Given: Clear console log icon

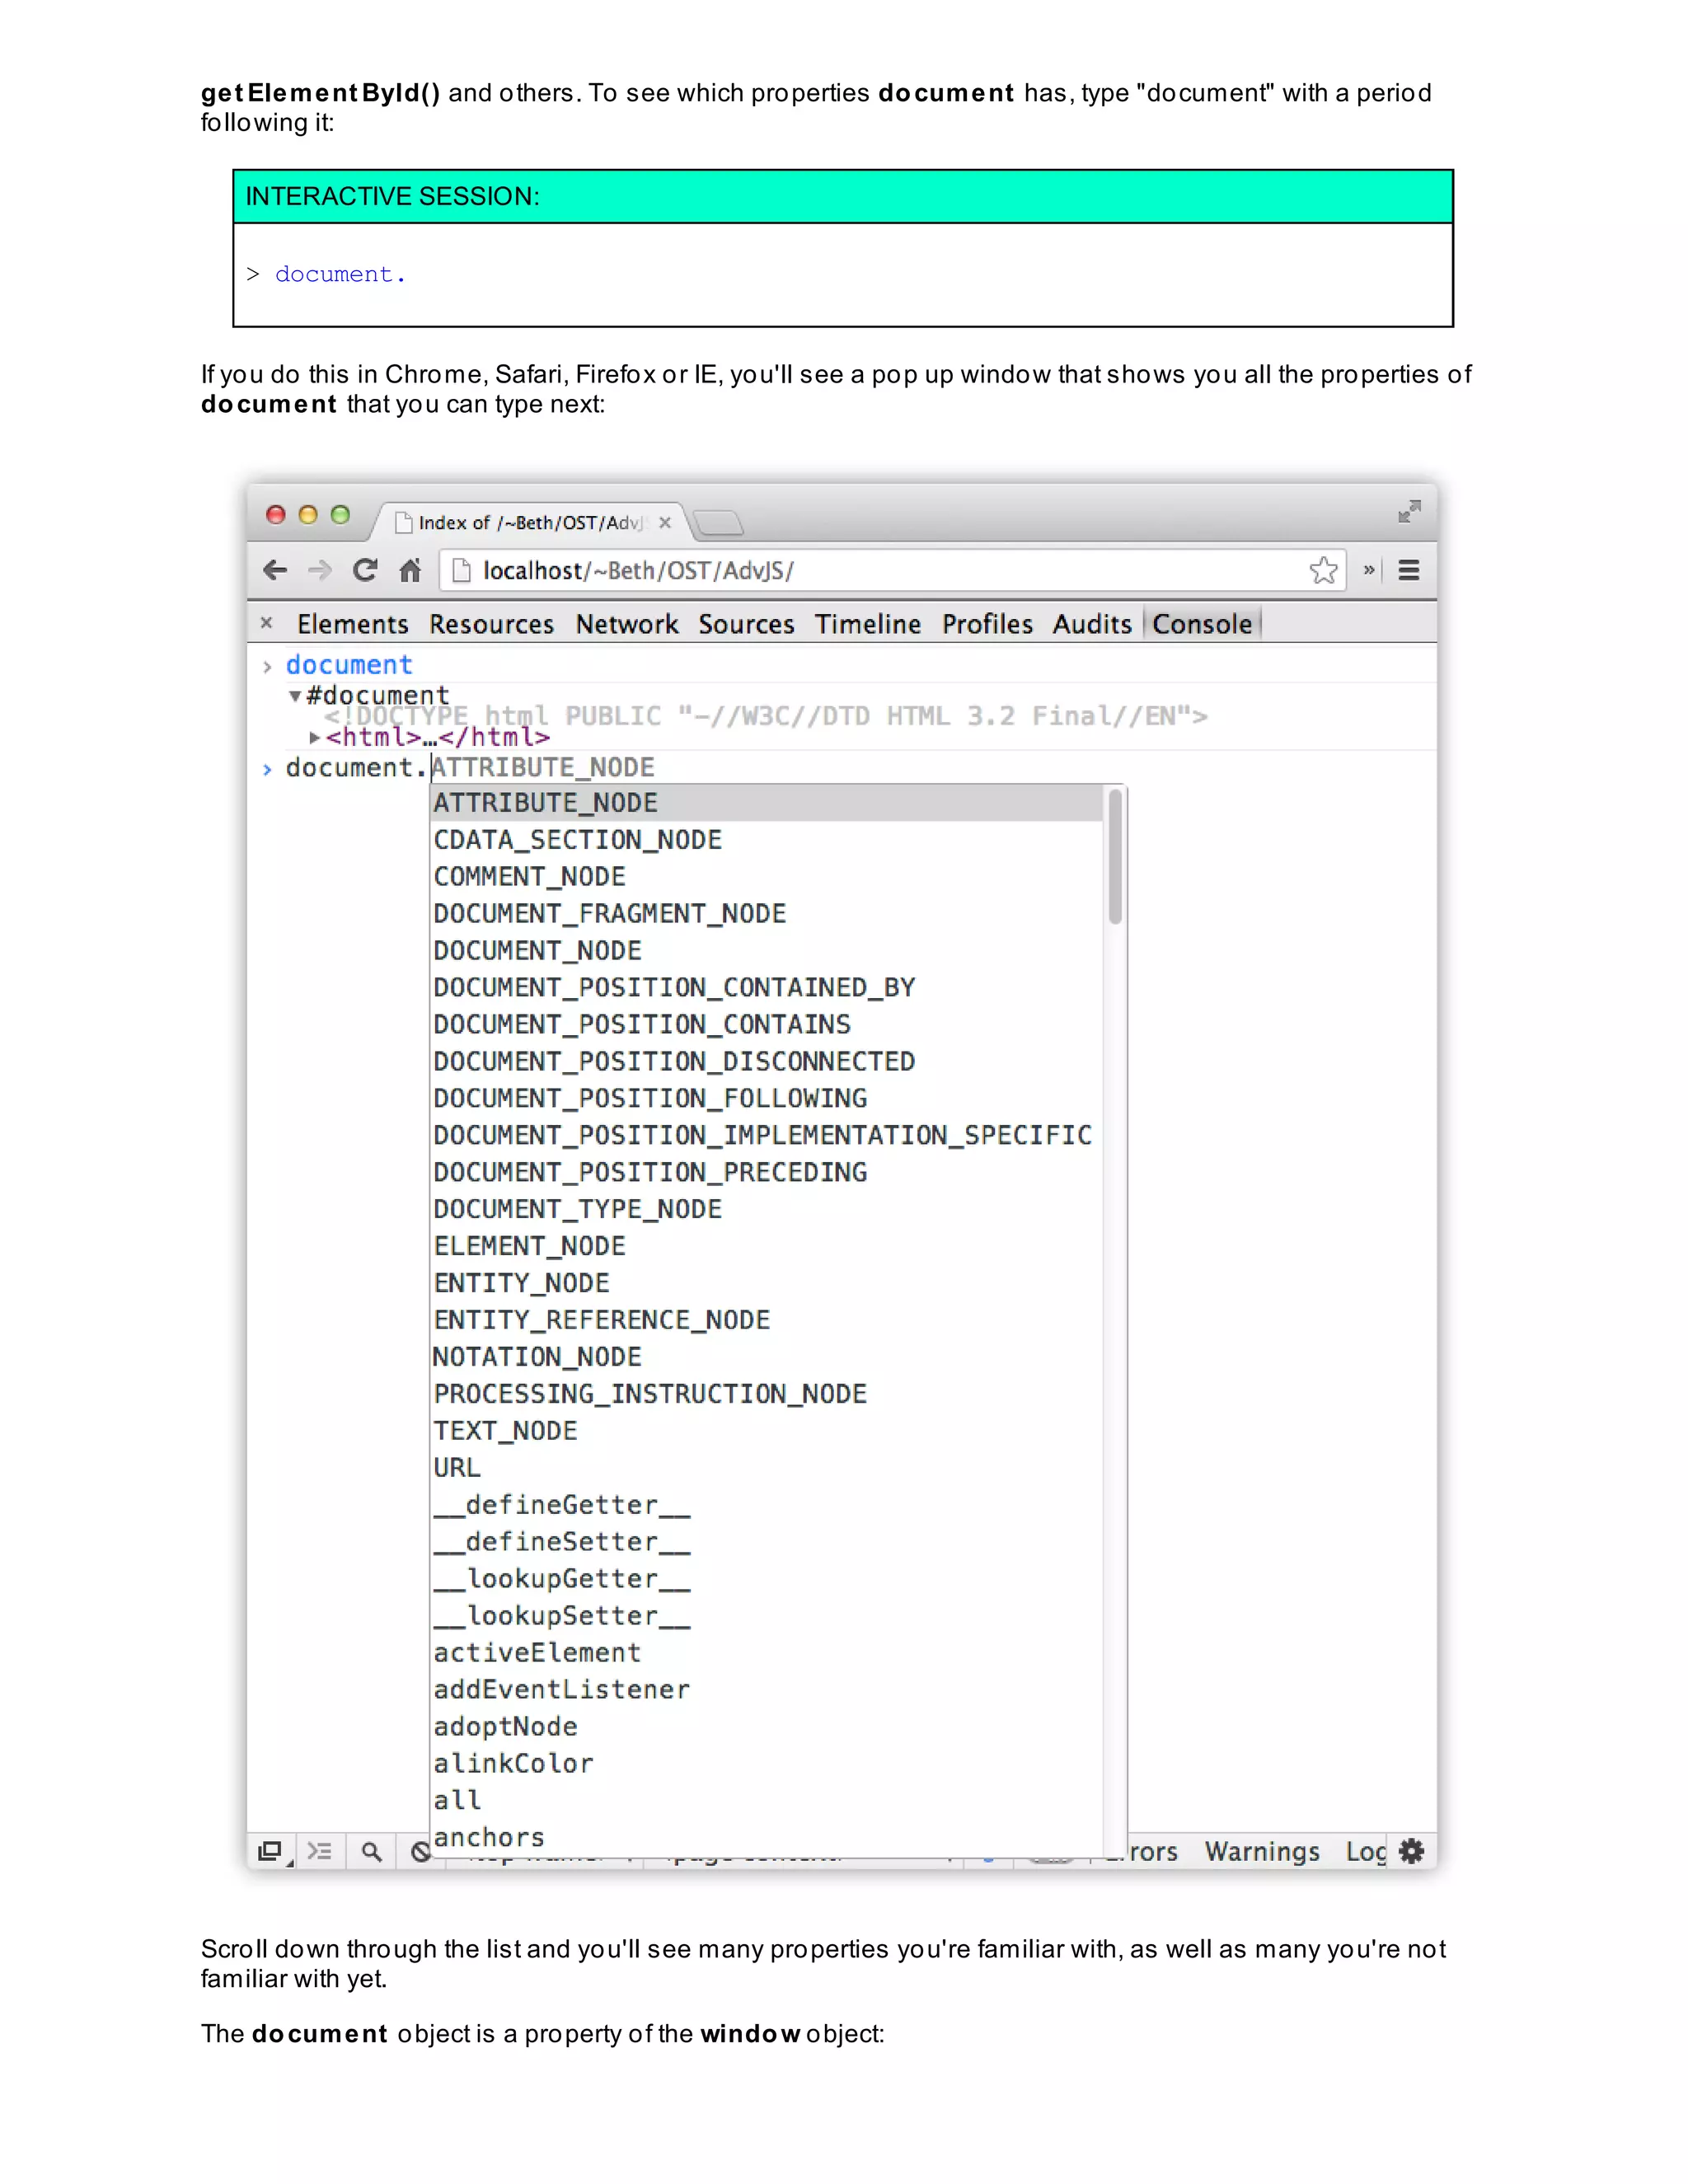Looking at the screenshot, I should (x=421, y=1852).
